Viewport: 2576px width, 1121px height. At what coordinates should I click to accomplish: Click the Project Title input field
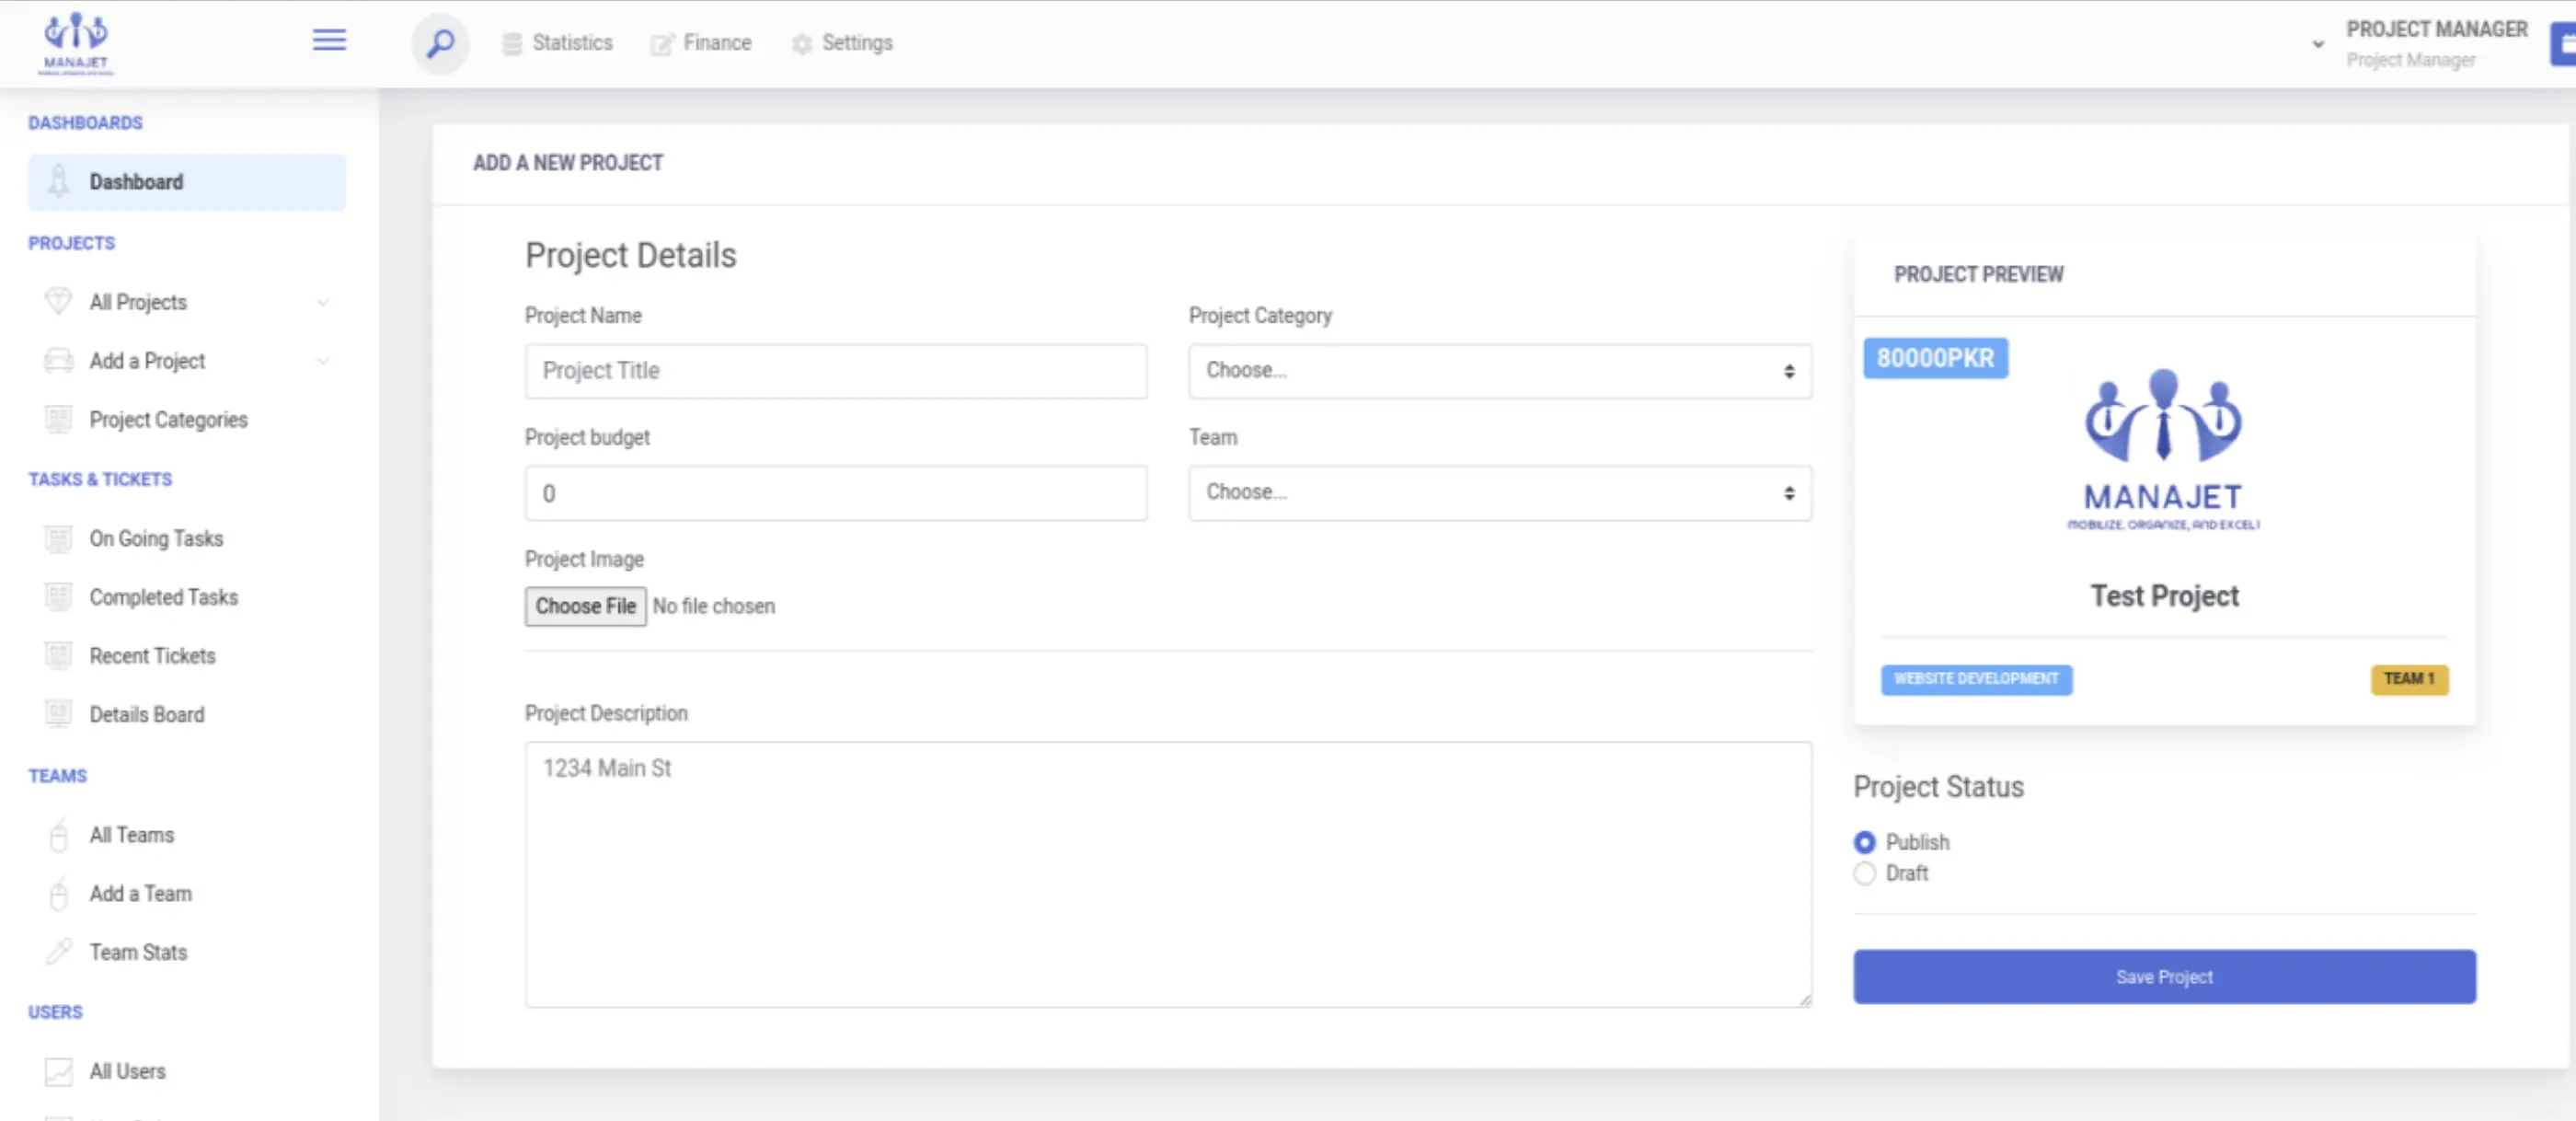click(x=836, y=371)
